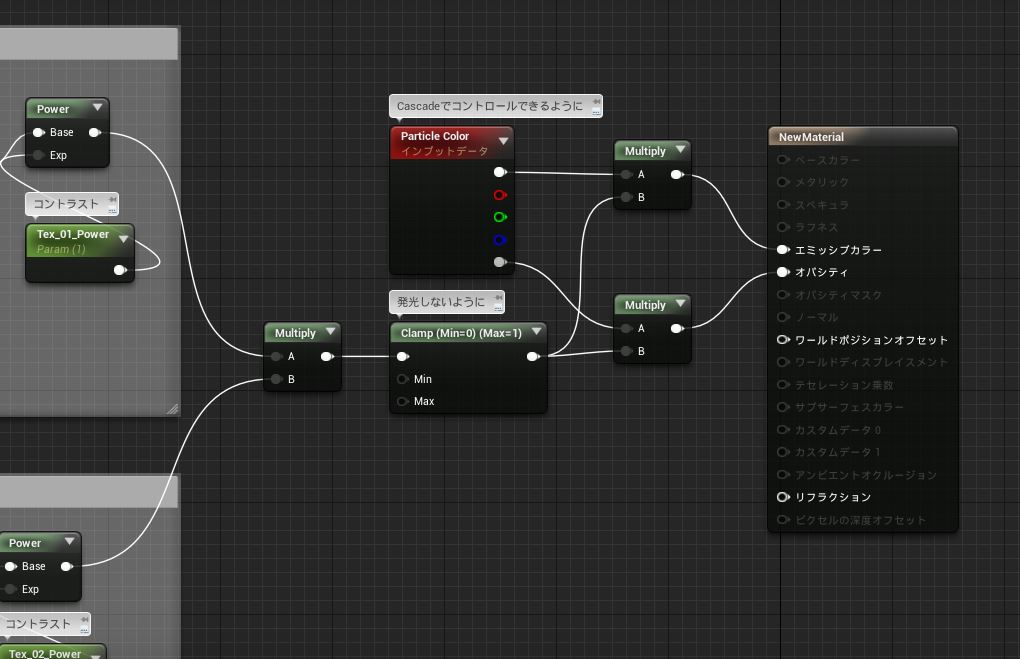1020x659 pixels.
Task: Select the Tex_01_Power node title
Action: point(73,234)
